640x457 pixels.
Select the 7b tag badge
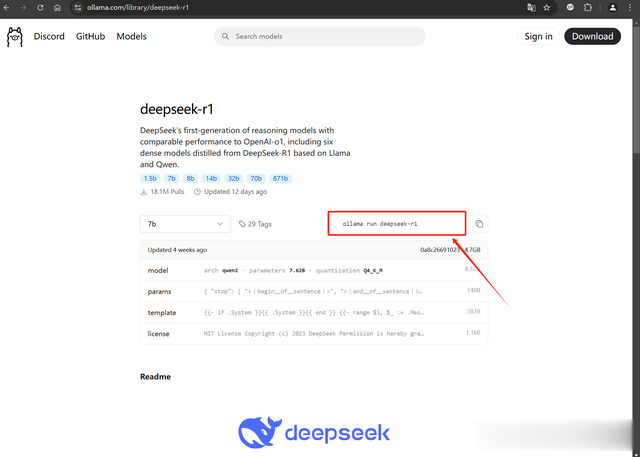(x=171, y=178)
